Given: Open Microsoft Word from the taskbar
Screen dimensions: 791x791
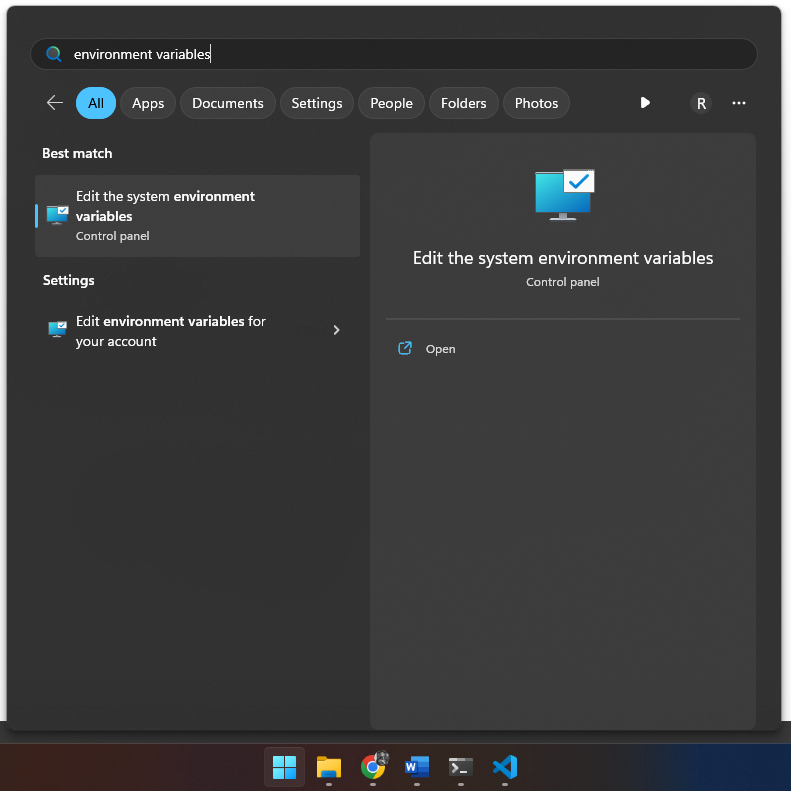Looking at the screenshot, I should point(417,767).
